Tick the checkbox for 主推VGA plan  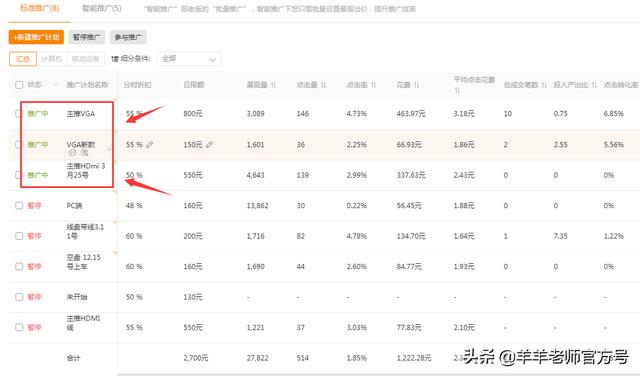point(19,113)
